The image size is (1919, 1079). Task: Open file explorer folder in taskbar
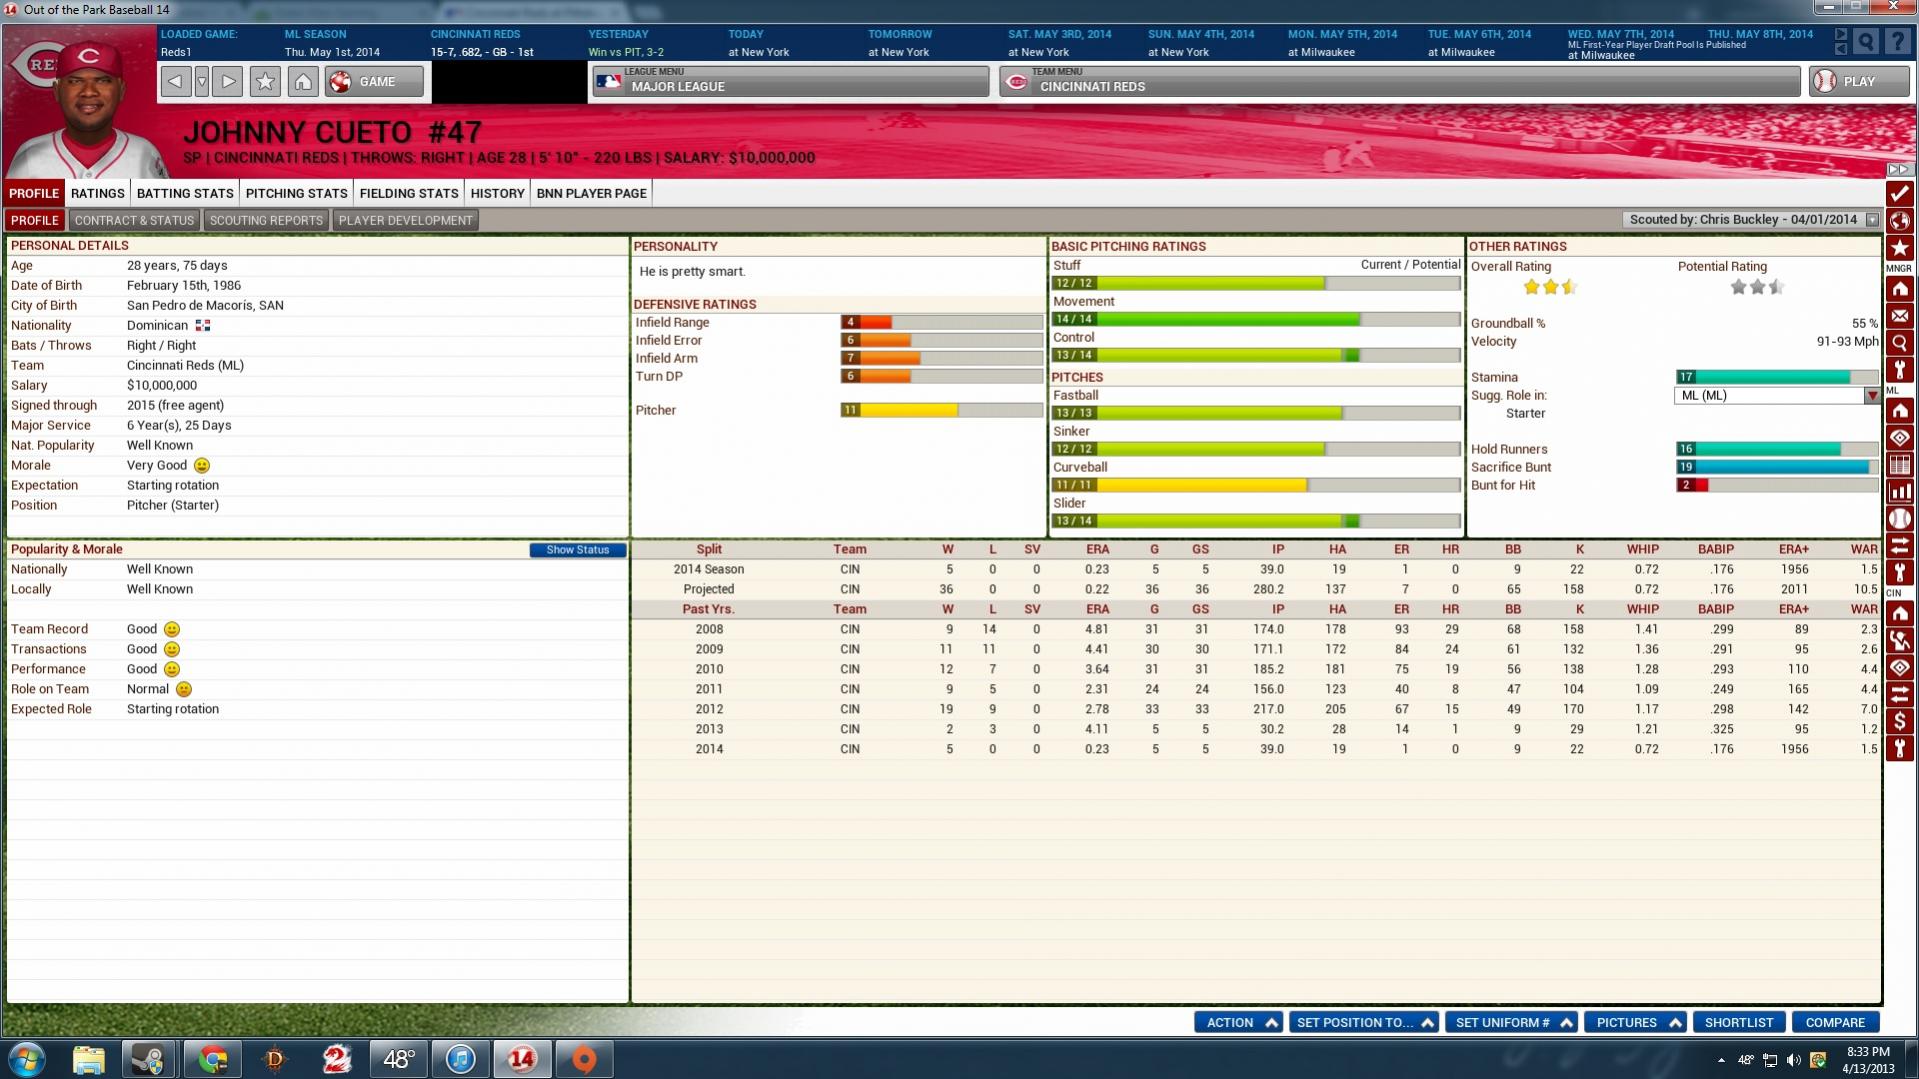coord(88,1058)
